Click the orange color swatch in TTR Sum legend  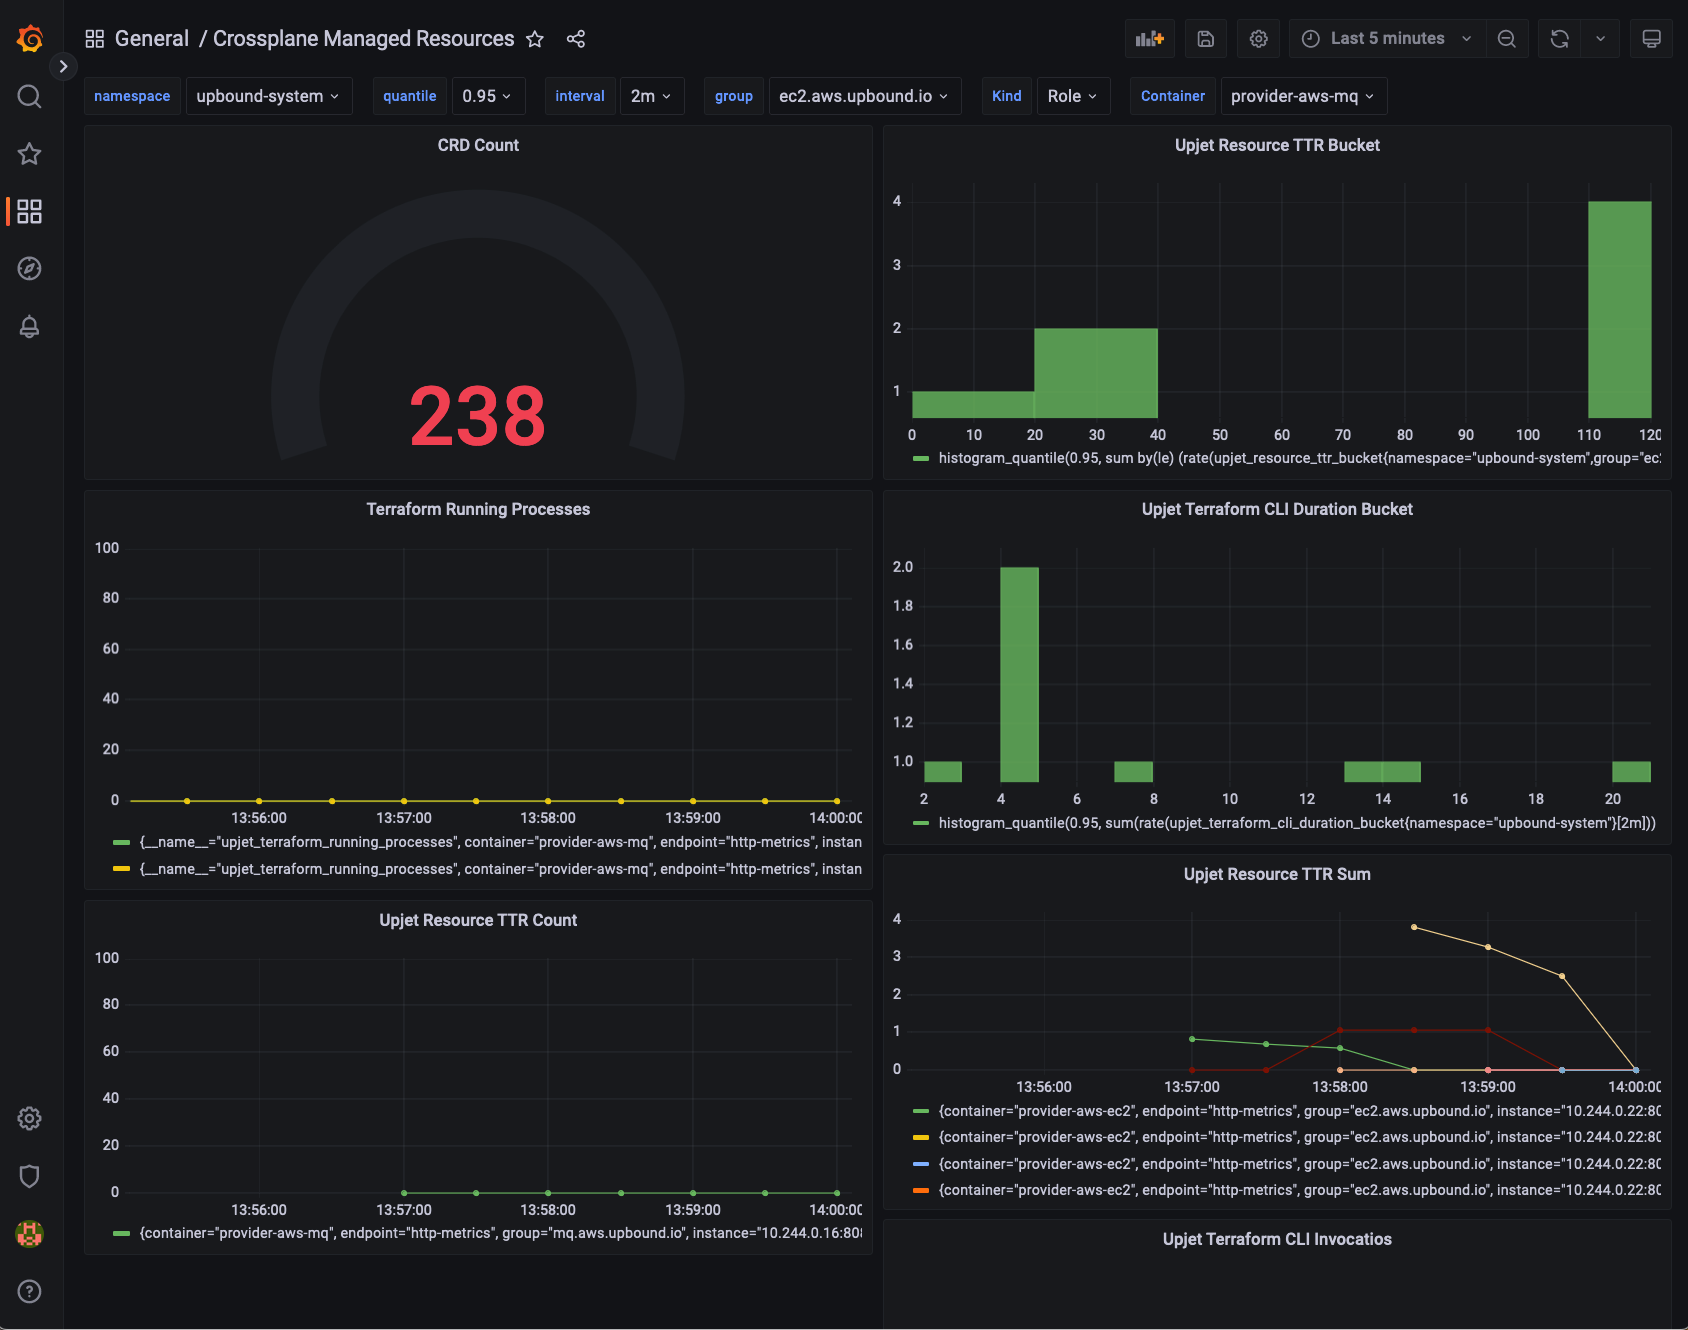click(x=921, y=1190)
